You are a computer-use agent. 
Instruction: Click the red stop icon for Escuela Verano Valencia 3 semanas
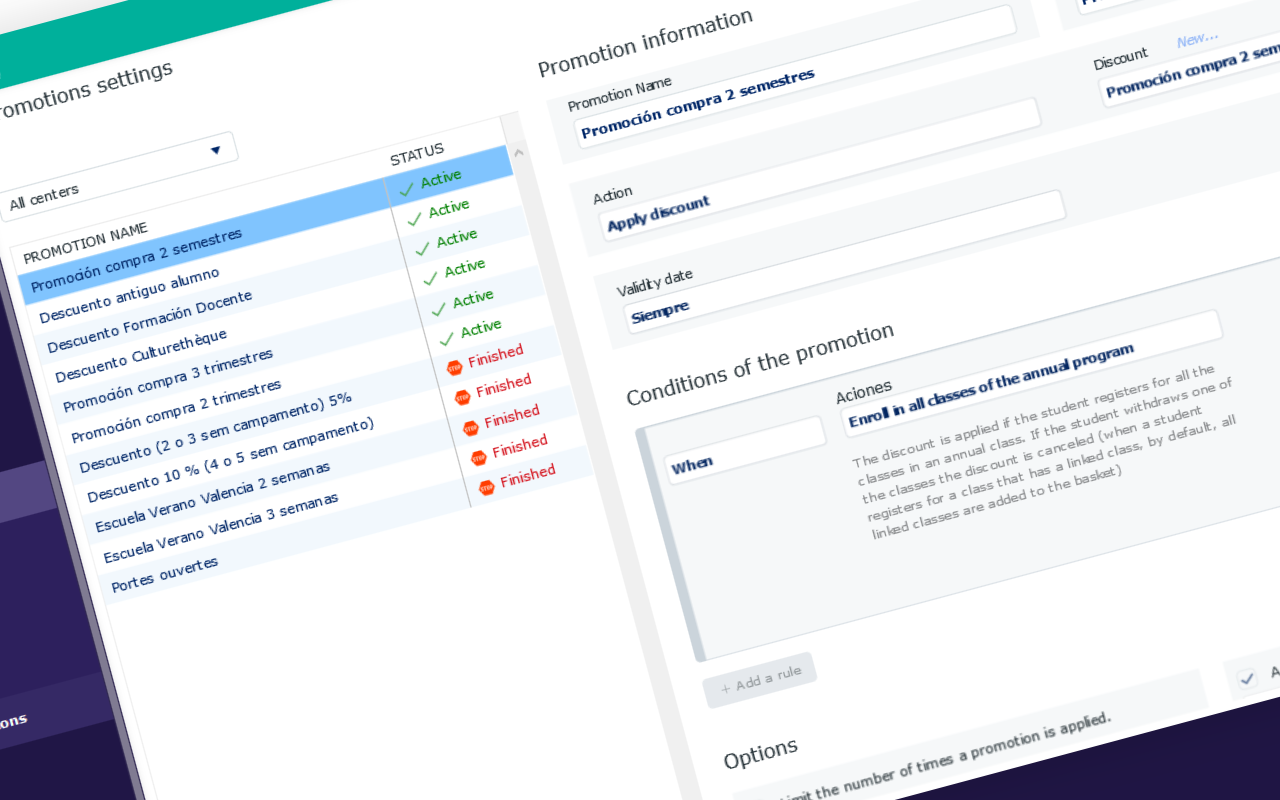click(x=478, y=457)
